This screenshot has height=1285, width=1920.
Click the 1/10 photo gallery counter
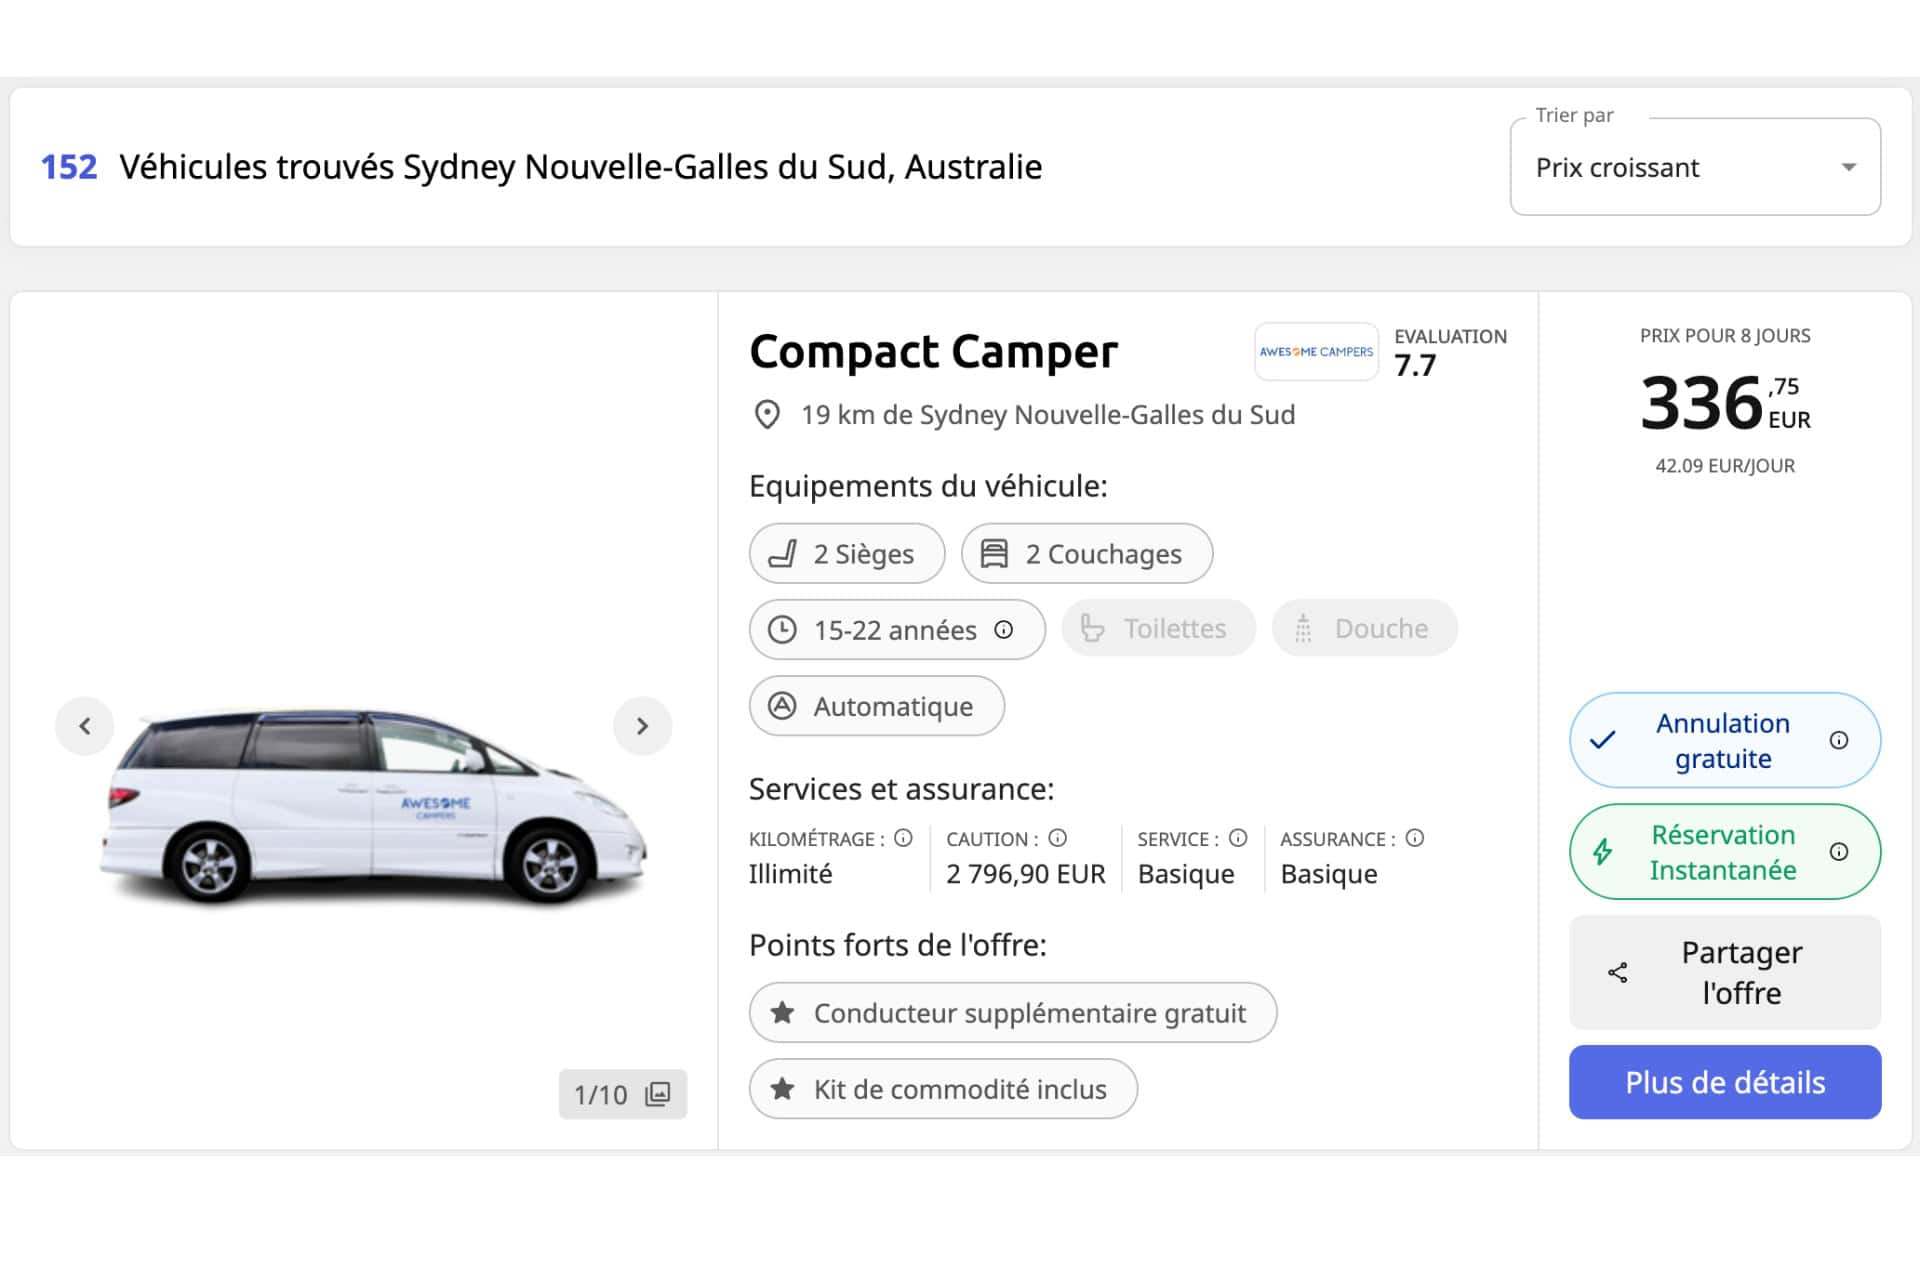pyautogui.click(x=621, y=1094)
